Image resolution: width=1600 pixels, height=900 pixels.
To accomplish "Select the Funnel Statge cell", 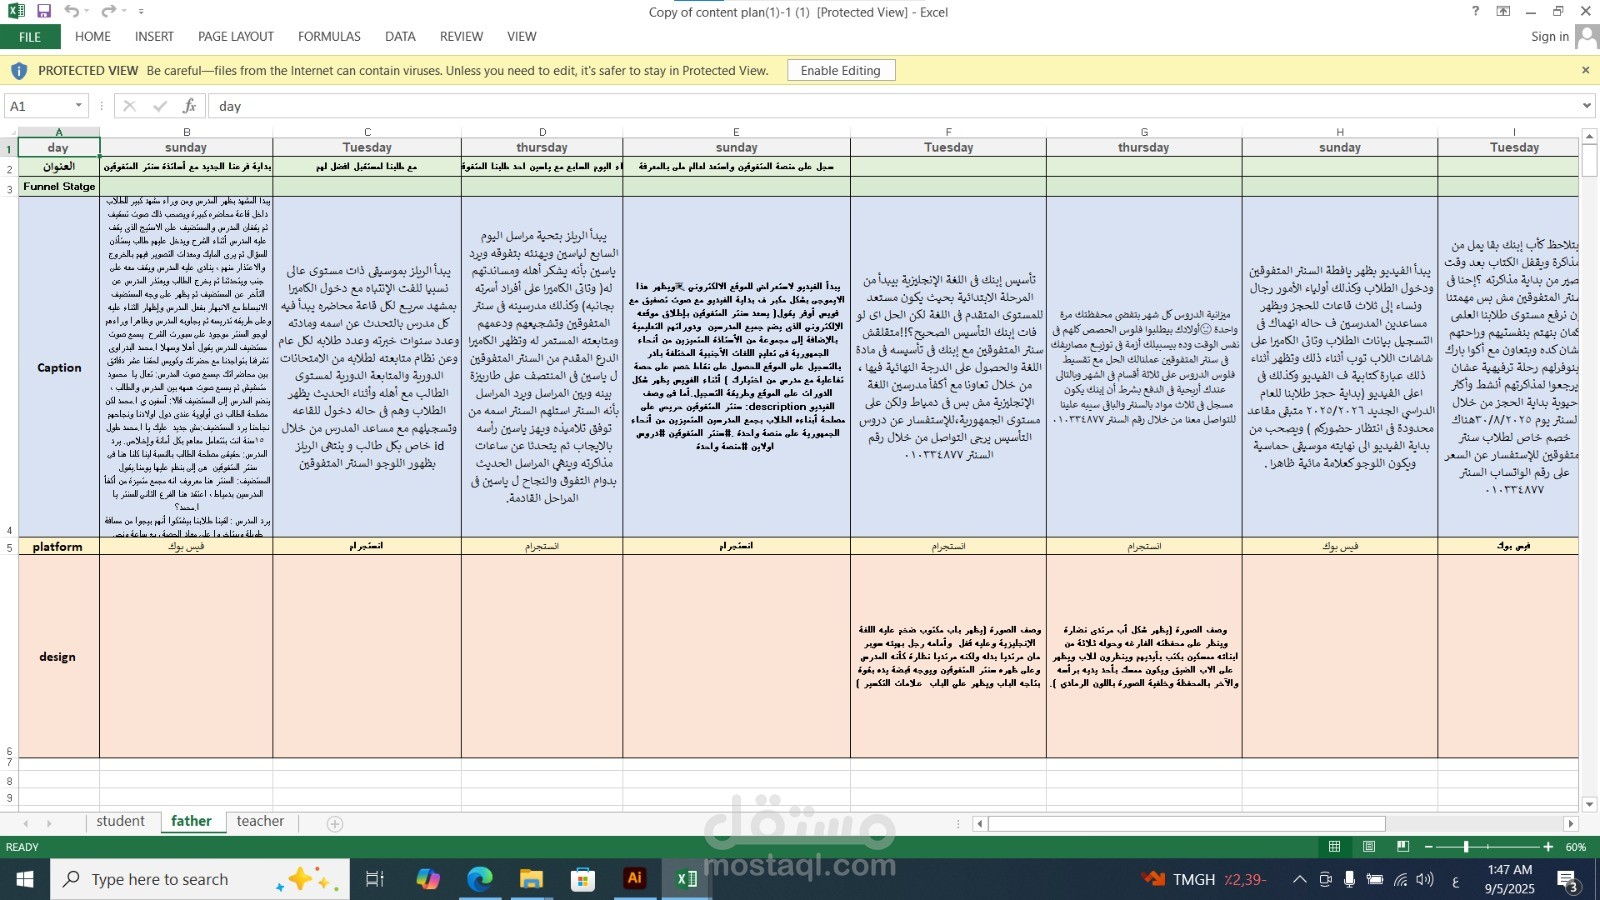I will (59, 187).
